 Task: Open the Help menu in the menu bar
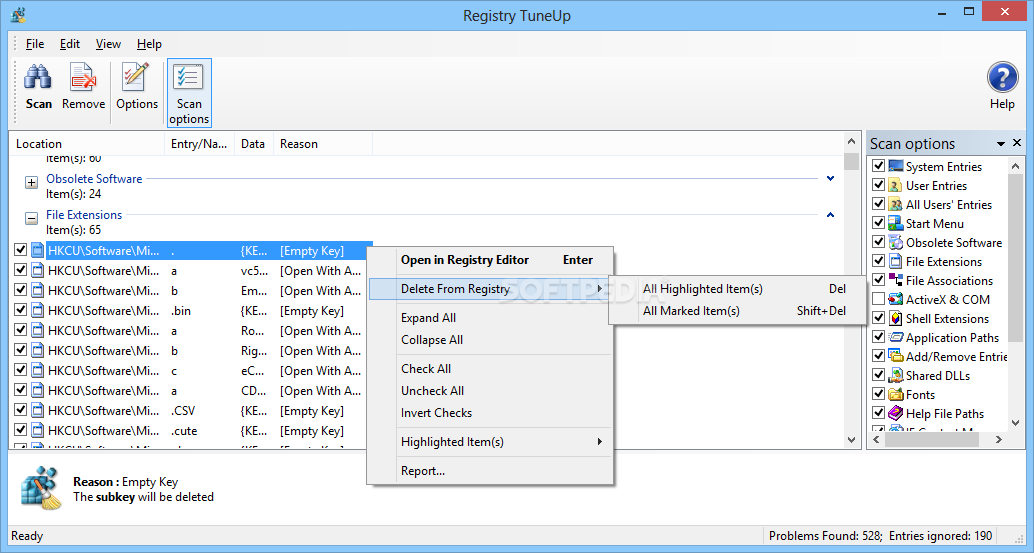point(149,44)
